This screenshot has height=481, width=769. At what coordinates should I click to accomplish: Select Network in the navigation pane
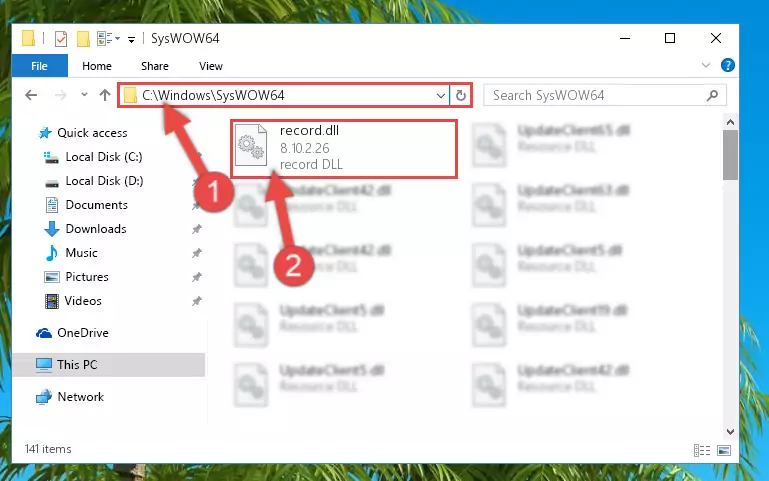pos(80,397)
